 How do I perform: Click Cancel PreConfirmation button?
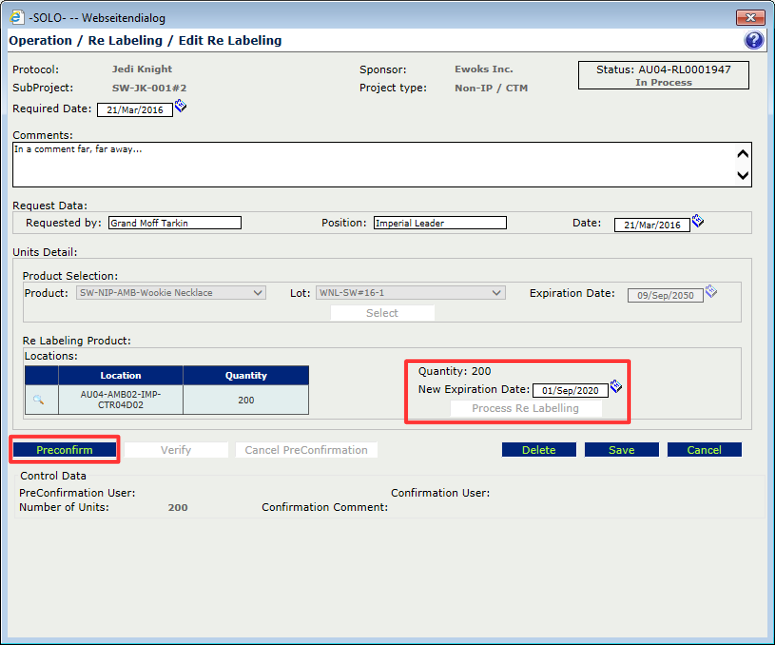[x=306, y=450]
